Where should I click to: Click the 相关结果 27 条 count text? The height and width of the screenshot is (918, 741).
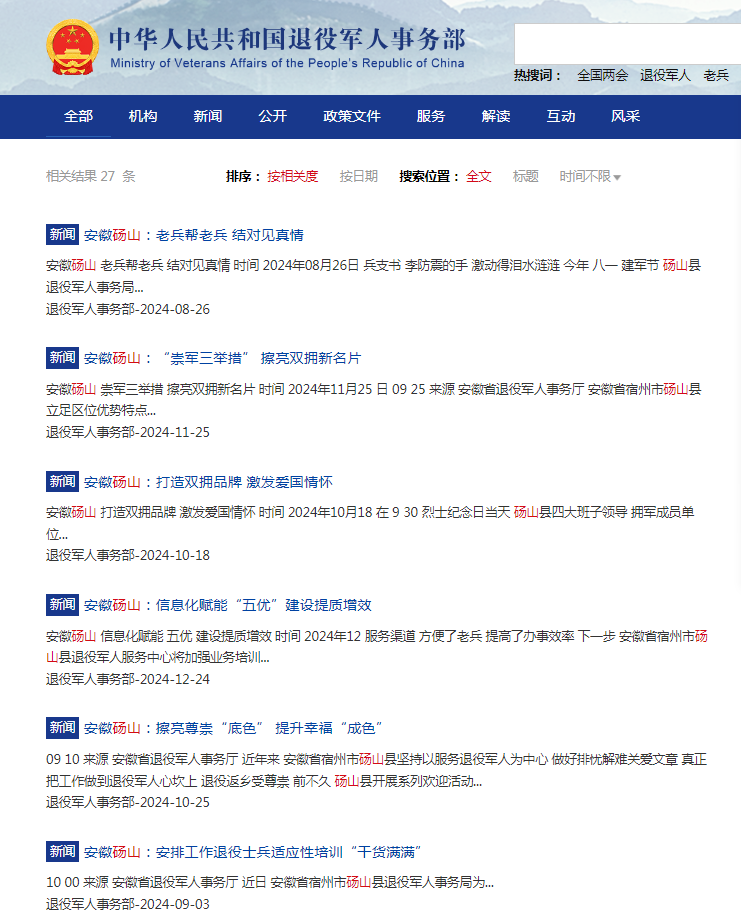coord(91,176)
